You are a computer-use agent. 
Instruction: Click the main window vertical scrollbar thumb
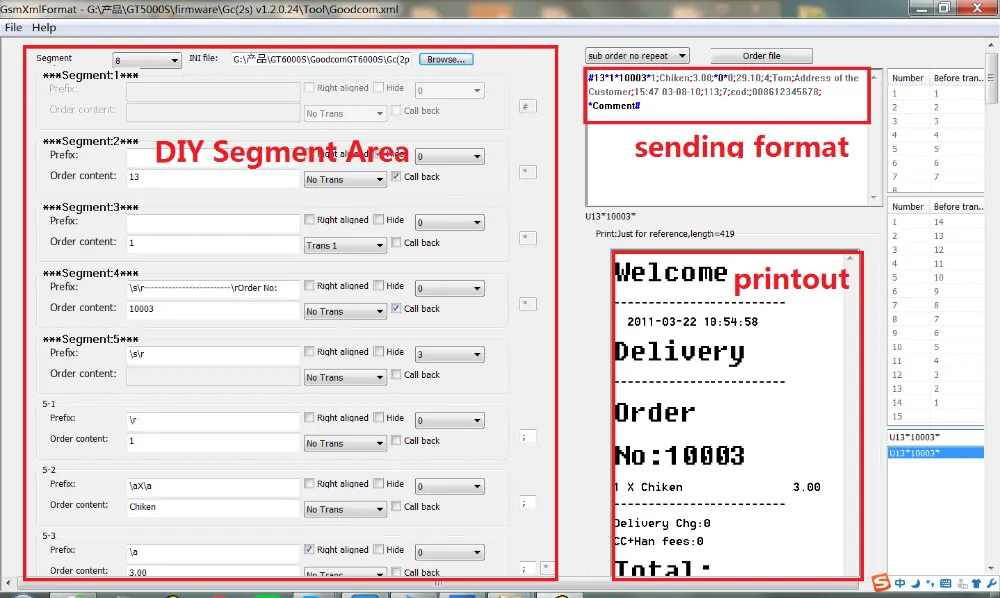(x=992, y=78)
